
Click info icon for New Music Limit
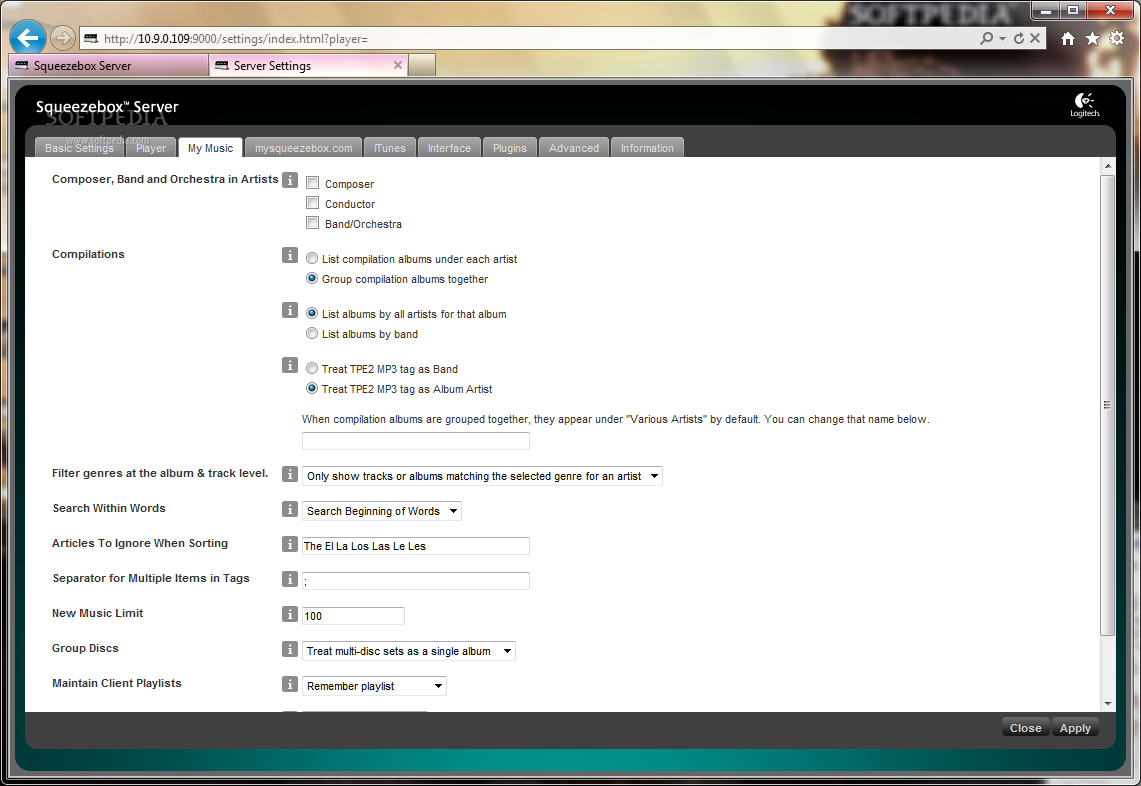pos(290,614)
